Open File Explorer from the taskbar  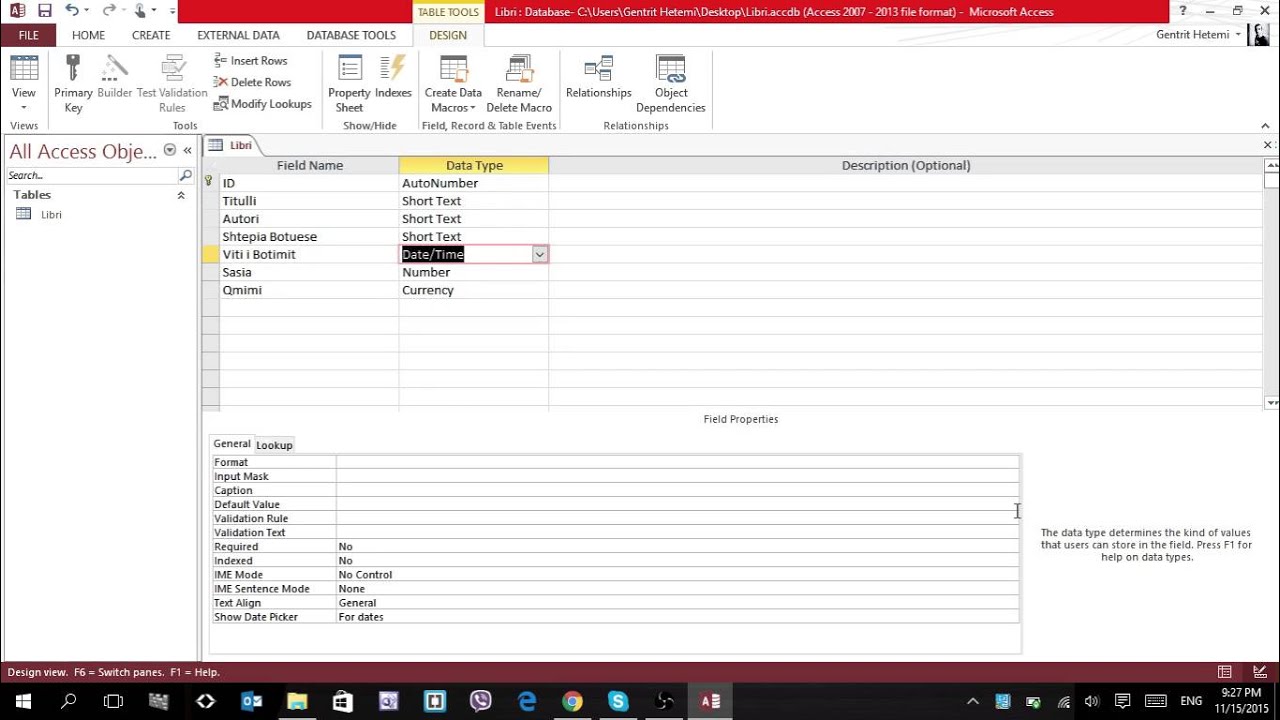point(297,701)
